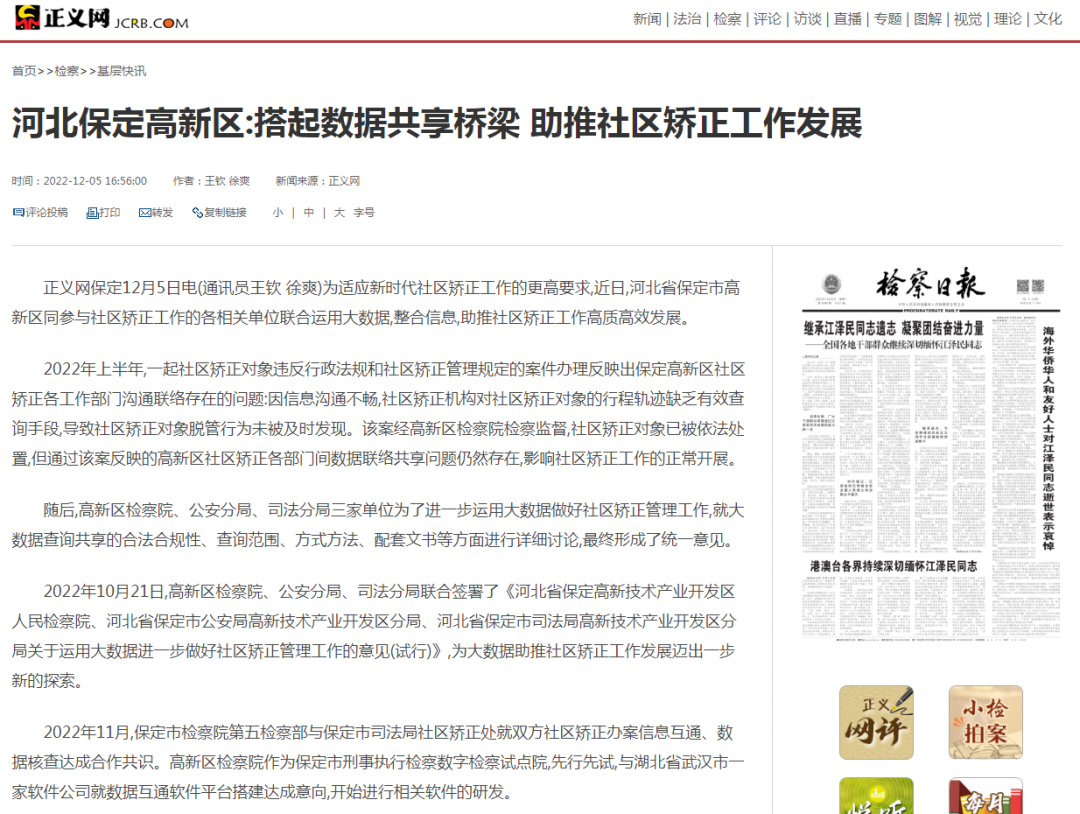The image size is (1080, 814).
Task: Open the 直播 navigation menu item
Action: coord(847,19)
